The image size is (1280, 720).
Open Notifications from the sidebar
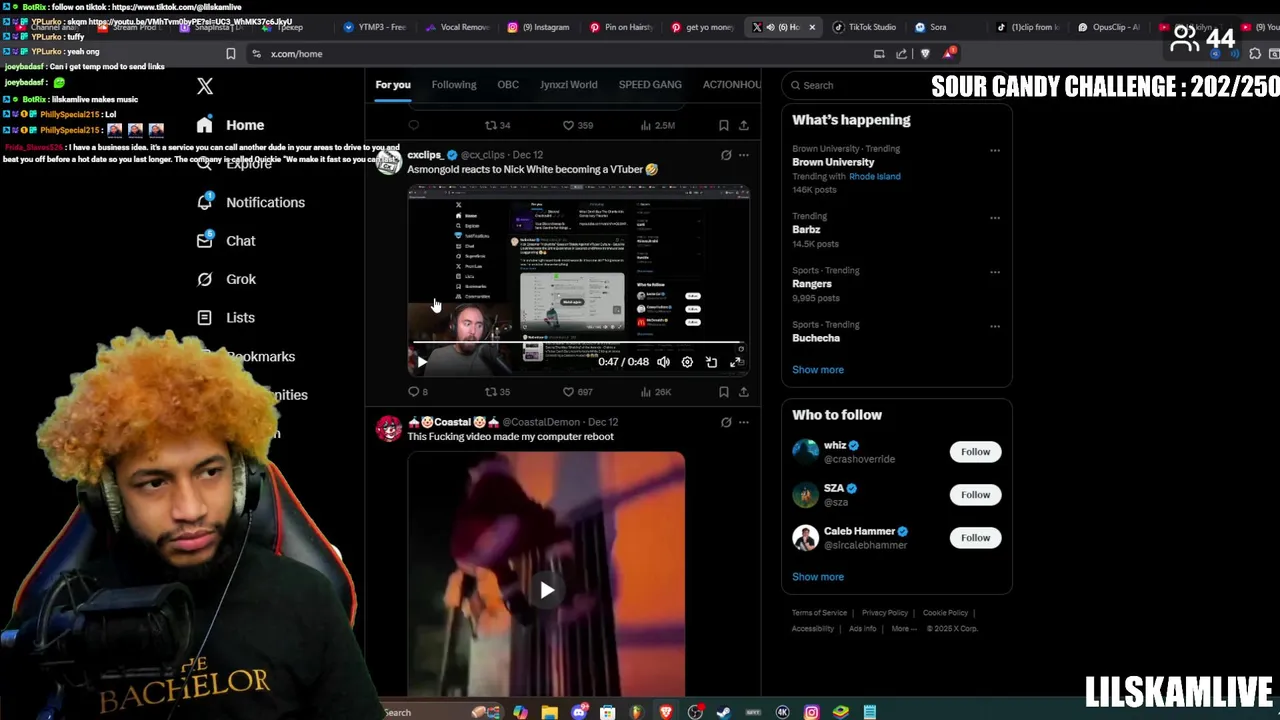point(251,202)
